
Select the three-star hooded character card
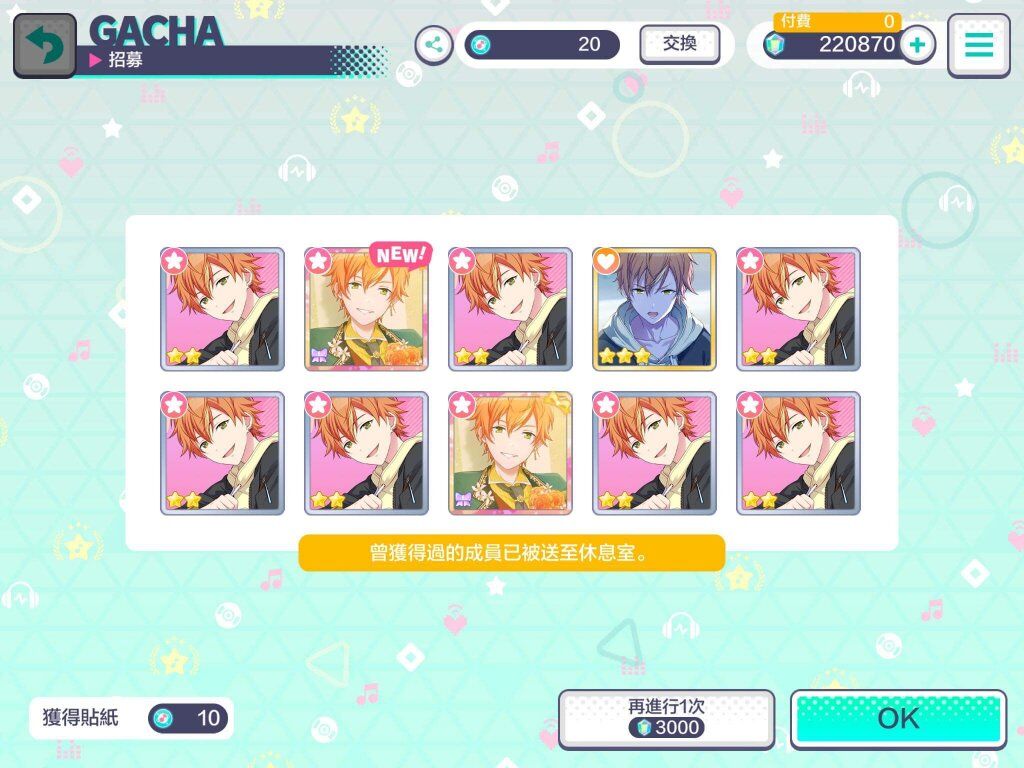pyautogui.click(x=654, y=309)
